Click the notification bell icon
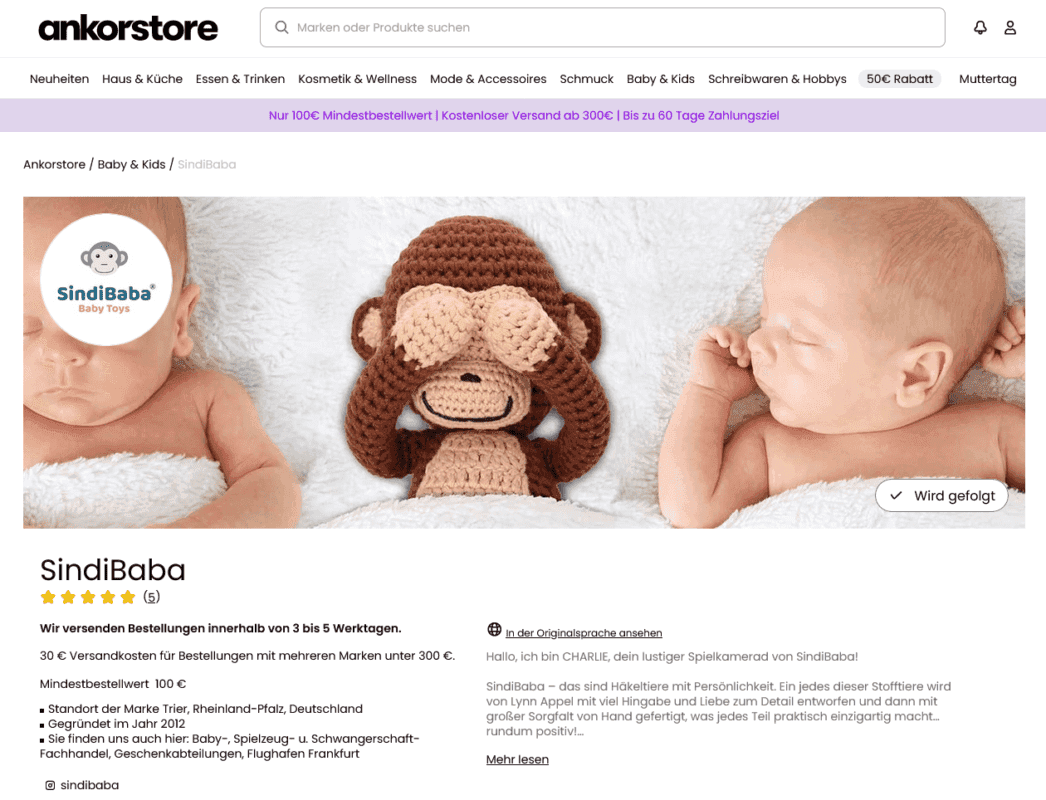Image resolution: width=1046 pixels, height=800 pixels. coord(980,27)
